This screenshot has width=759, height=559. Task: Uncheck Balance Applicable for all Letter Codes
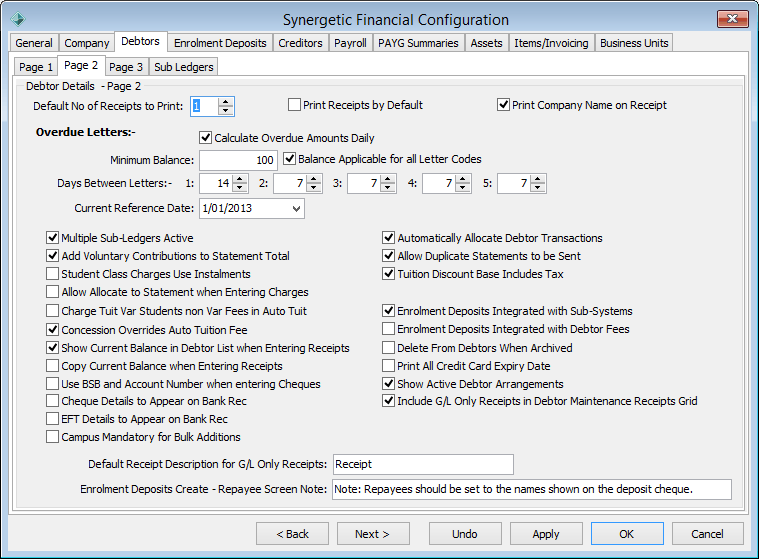[x=289, y=159]
